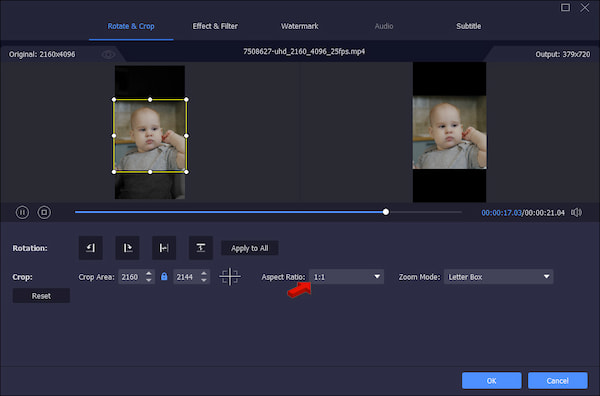The height and width of the screenshot is (396, 600).
Task: Click the filename 7508627-uhd_2160_4096_25fps.mp4
Action: coord(304,51)
